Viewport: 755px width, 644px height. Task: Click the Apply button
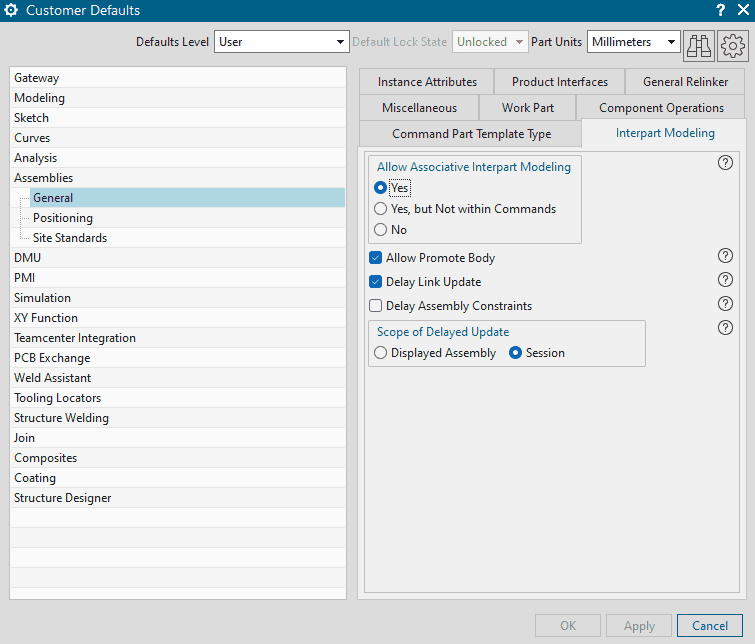(639, 626)
